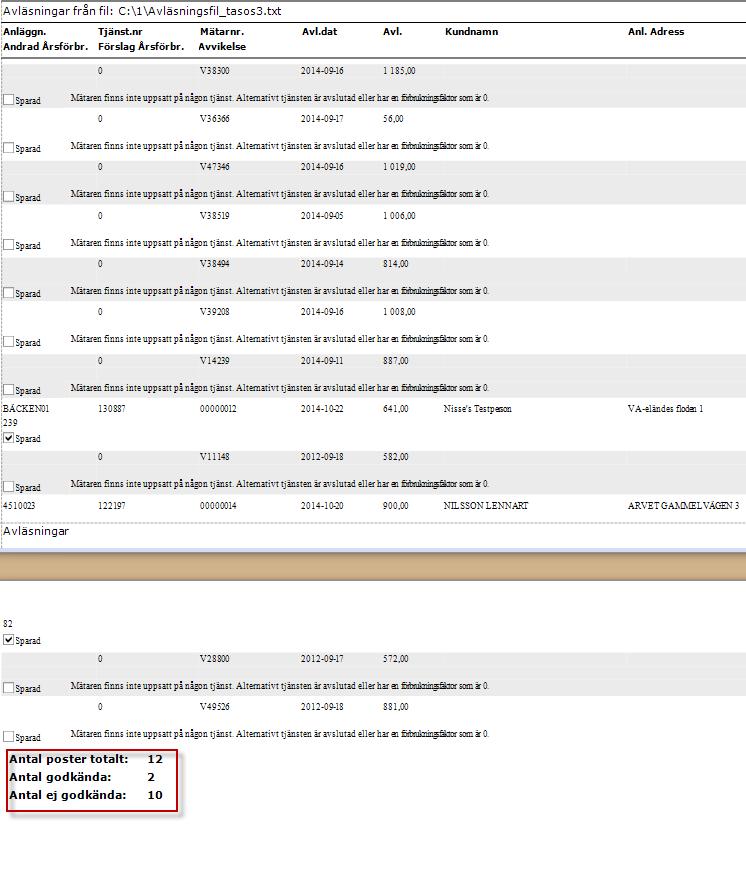This screenshot has width=746, height=885.
Task: Click the Anläggn. column header
Action: pyautogui.click(x=24, y=32)
